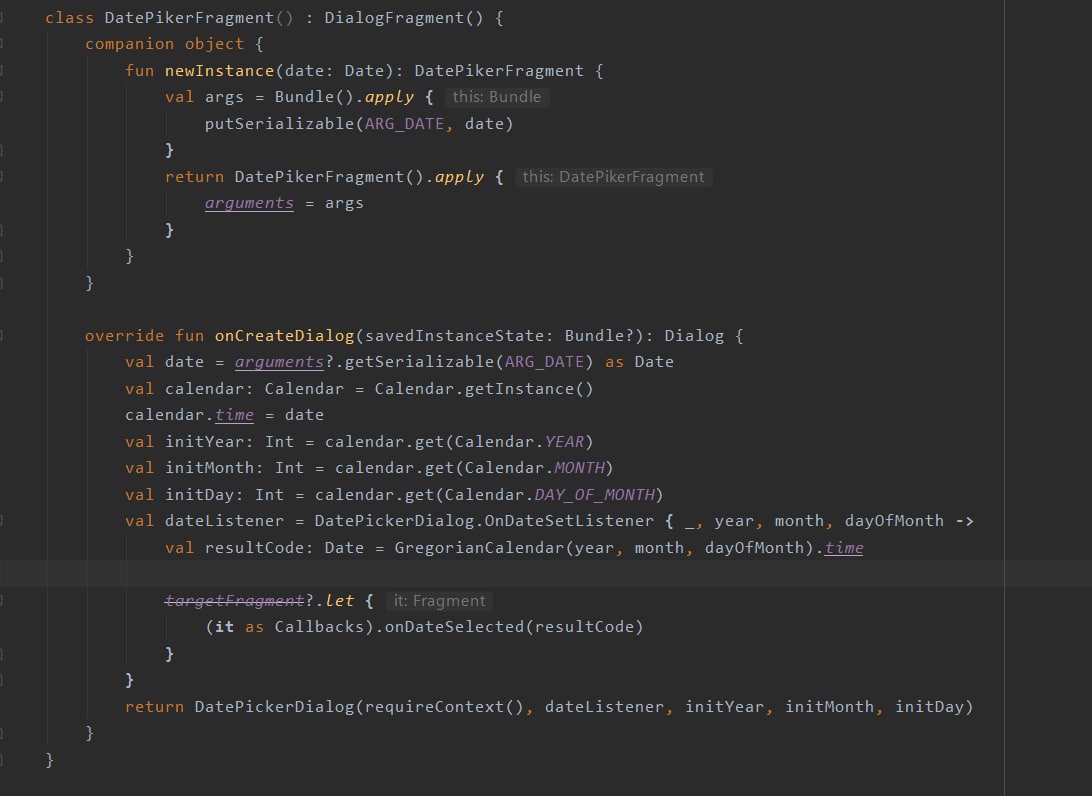Place cursor on onCreateDialog function name
Viewport: 1092px width, 796px height.
[x=284, y=336]
